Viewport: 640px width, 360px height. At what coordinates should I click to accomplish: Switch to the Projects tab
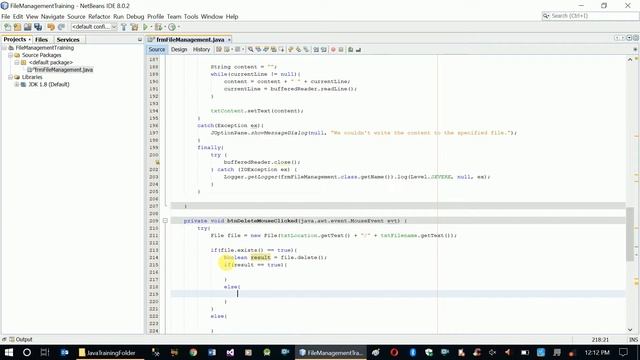pos(15,40)
